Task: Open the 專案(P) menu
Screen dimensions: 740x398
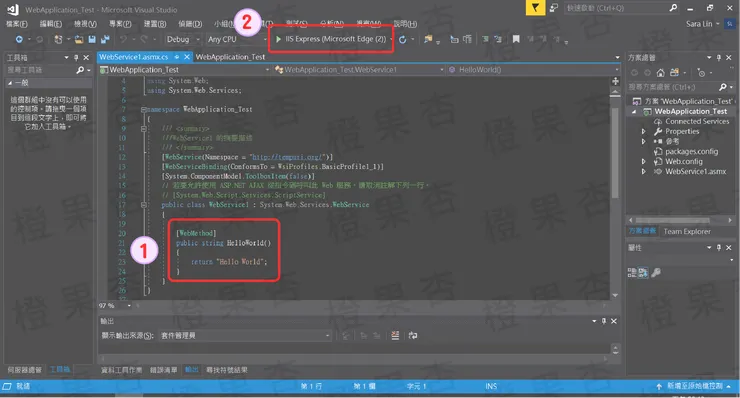Action: (120, 24)
